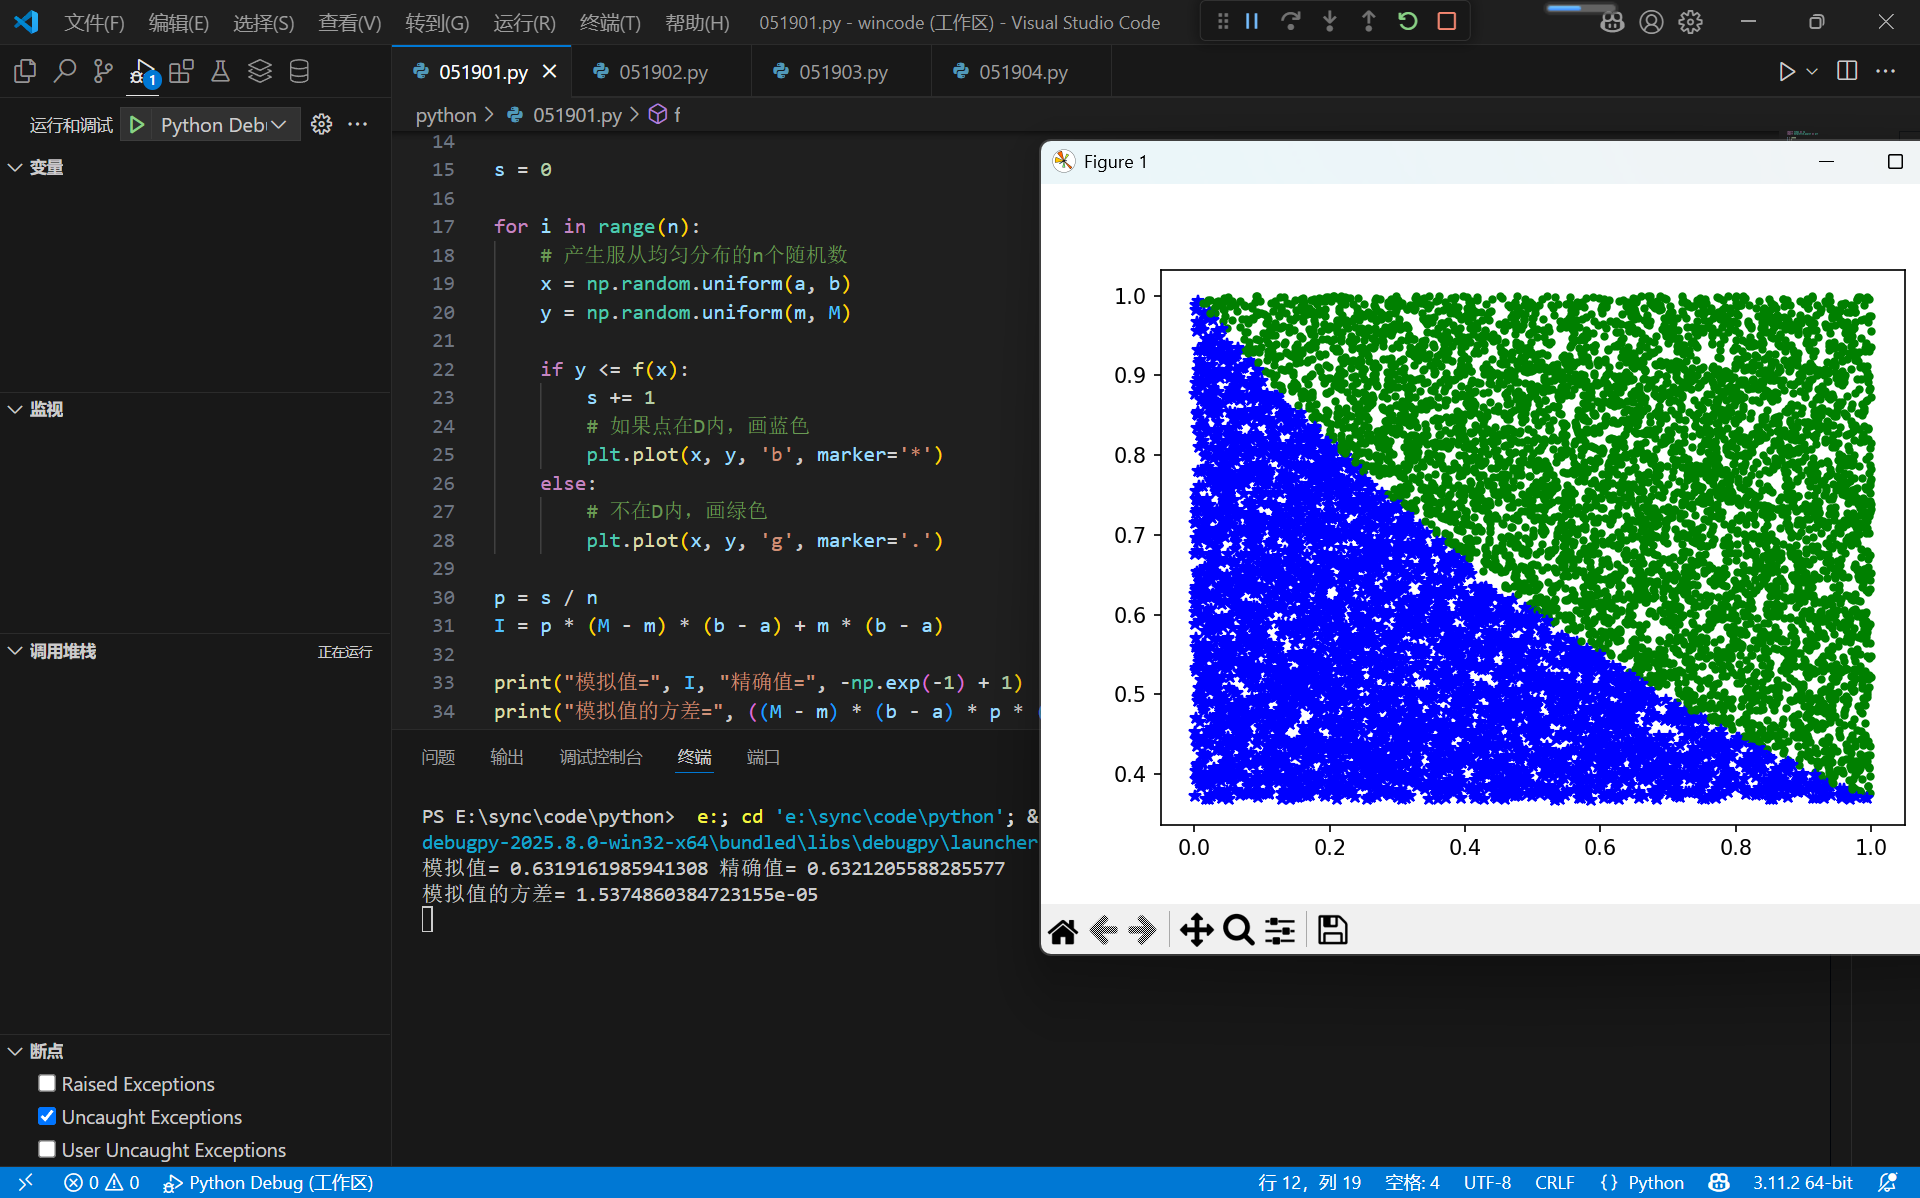Select the matplotlib zoom-to-rectangle tool
This screenshot has height=1198, width=1920.
tap(1238, 930)
